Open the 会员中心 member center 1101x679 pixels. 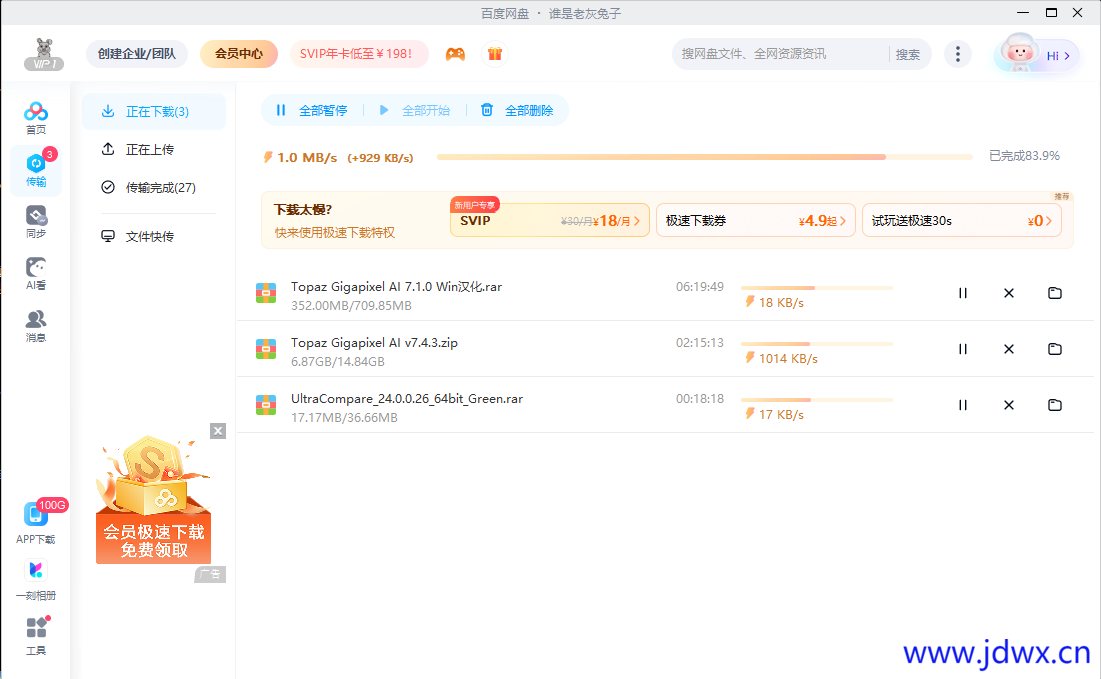239,54
